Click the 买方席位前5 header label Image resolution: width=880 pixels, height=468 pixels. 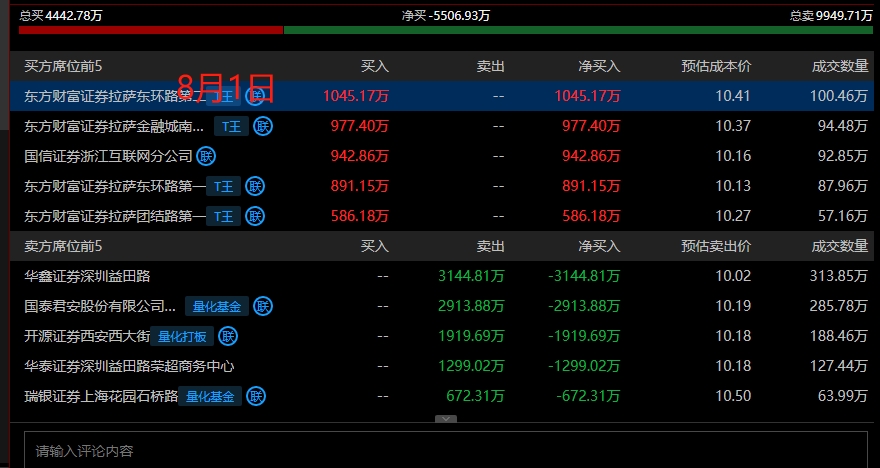63,66
